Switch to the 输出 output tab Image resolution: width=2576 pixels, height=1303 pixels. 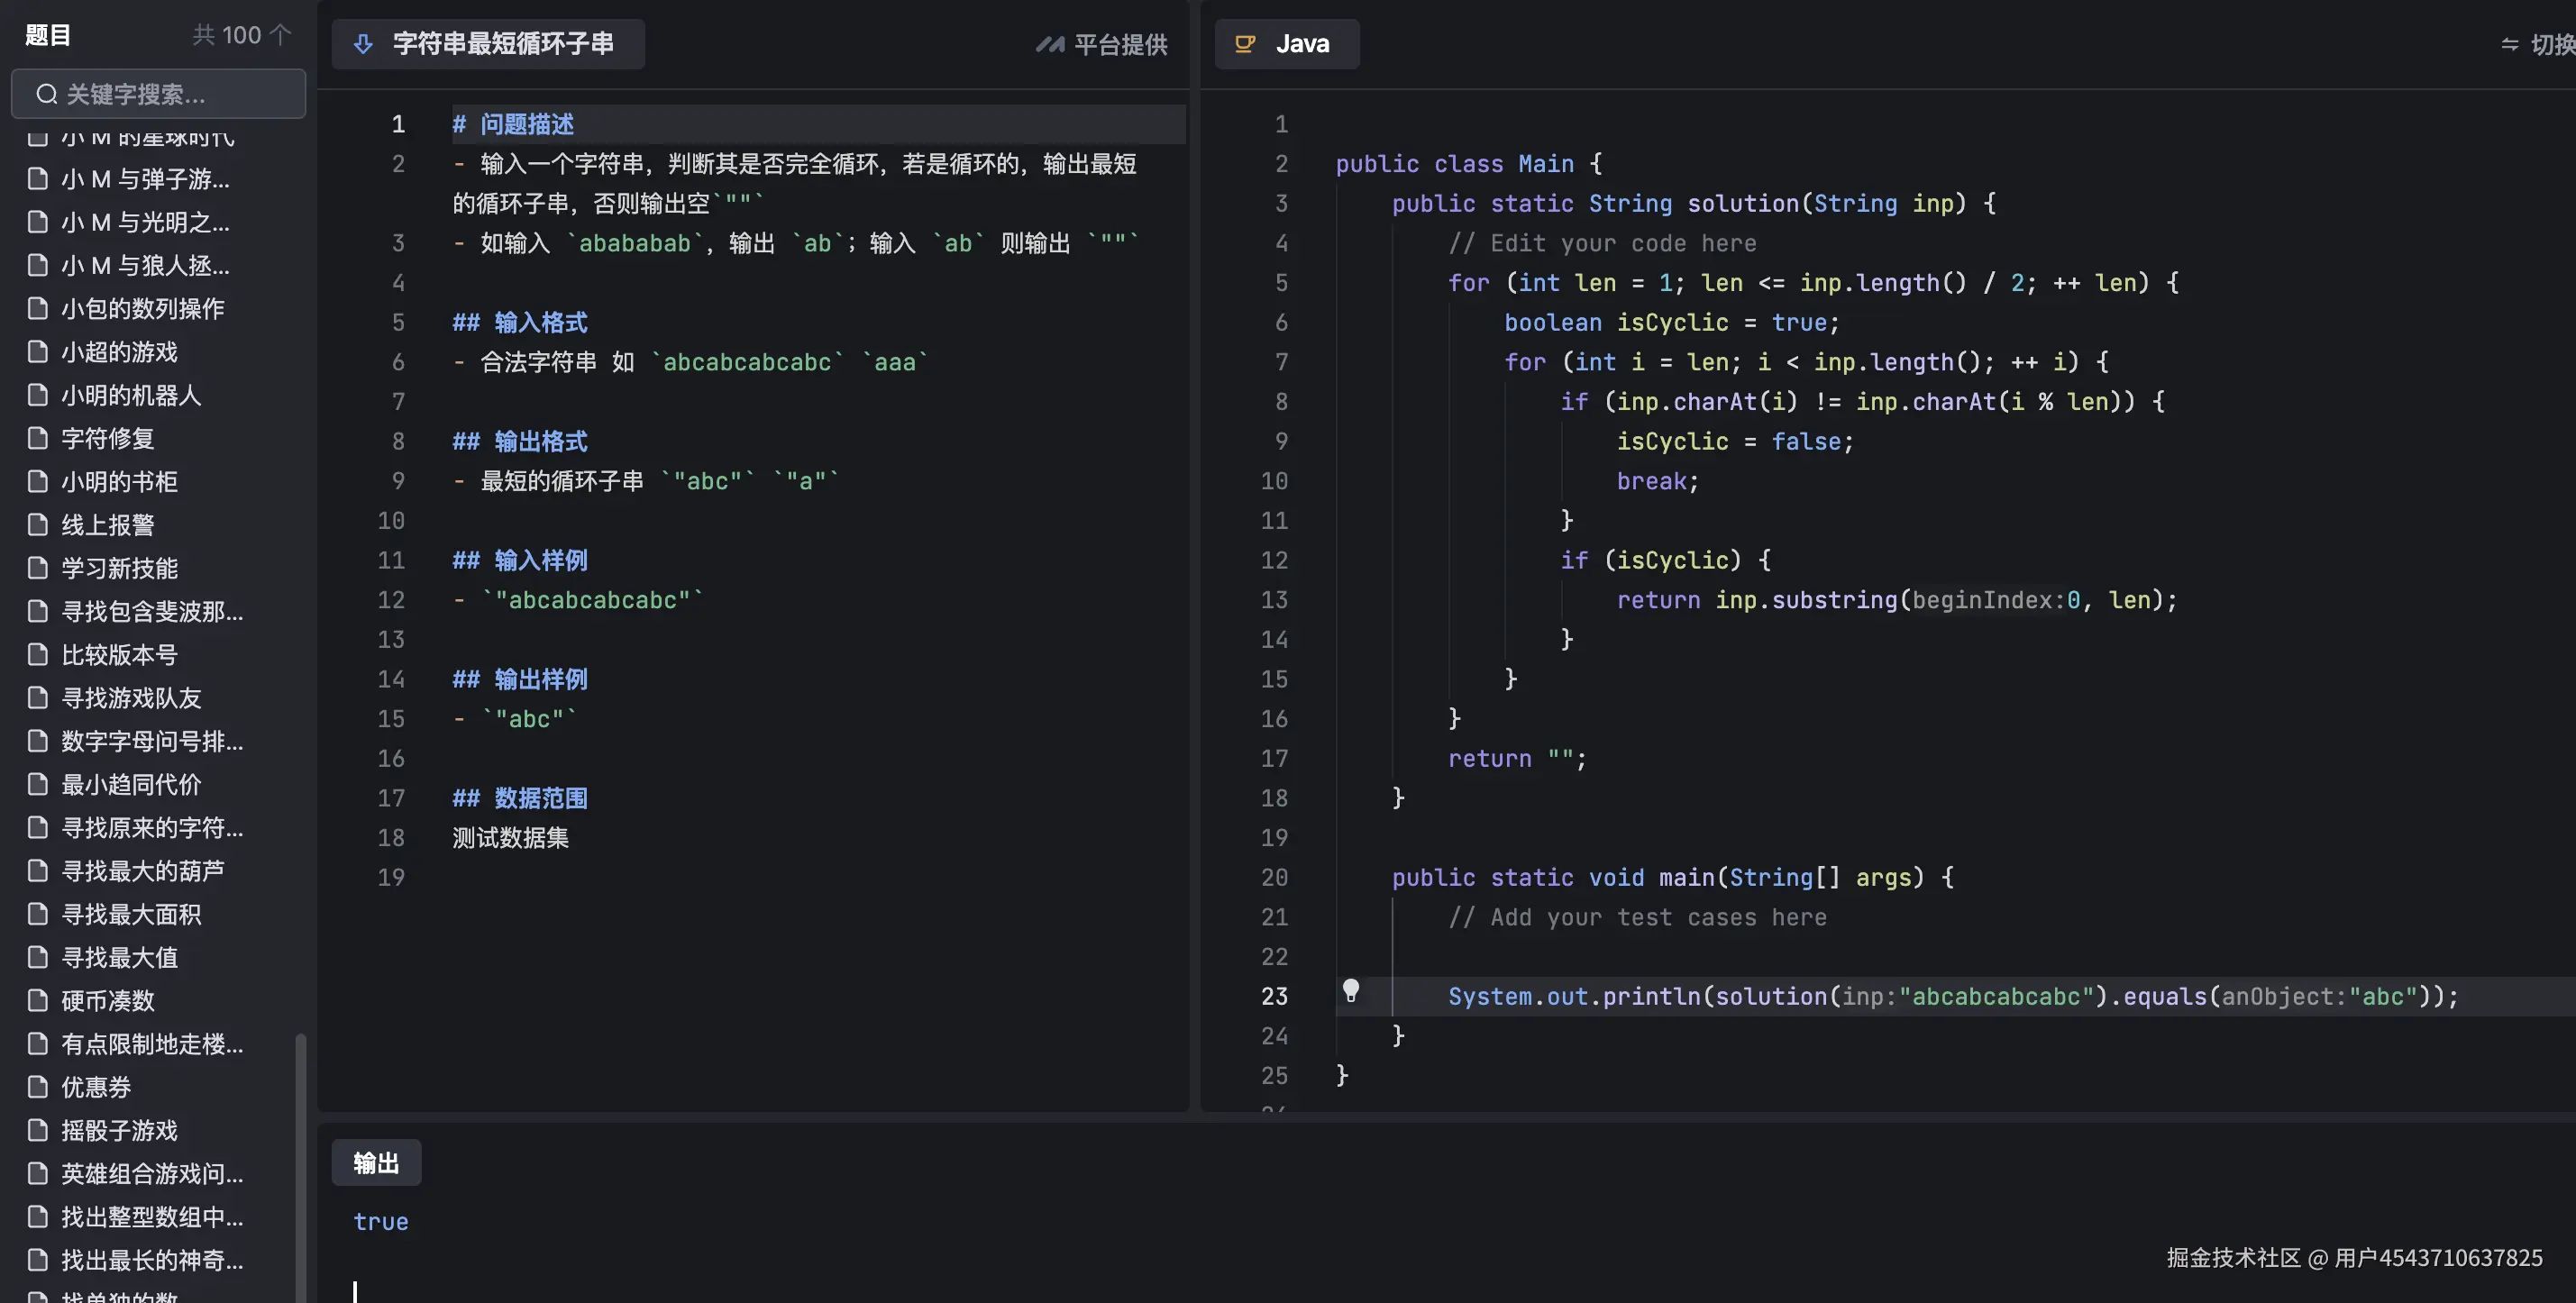376,1163
